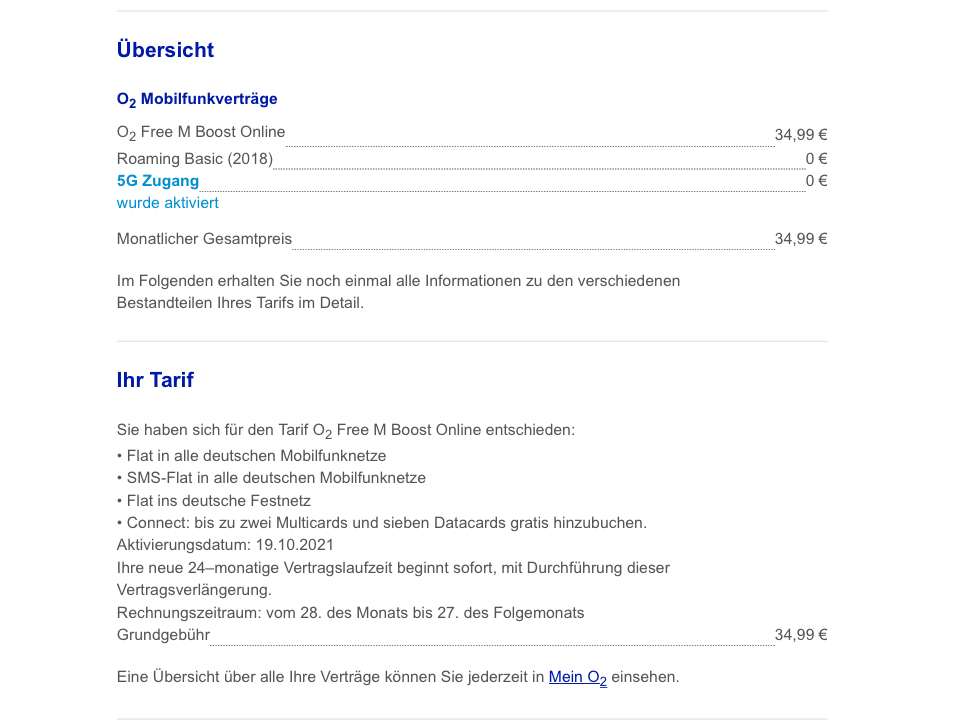Select the paragraph starting Im Folgenden erhalten Sie
Image resolution: width=960 pixels, height=722 pixels.
[399, 292]
